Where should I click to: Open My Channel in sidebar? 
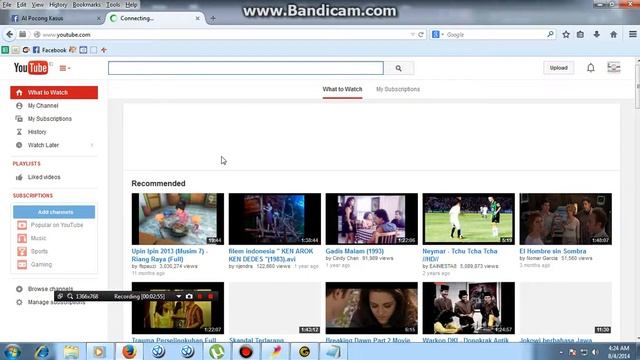pos(43,106)
